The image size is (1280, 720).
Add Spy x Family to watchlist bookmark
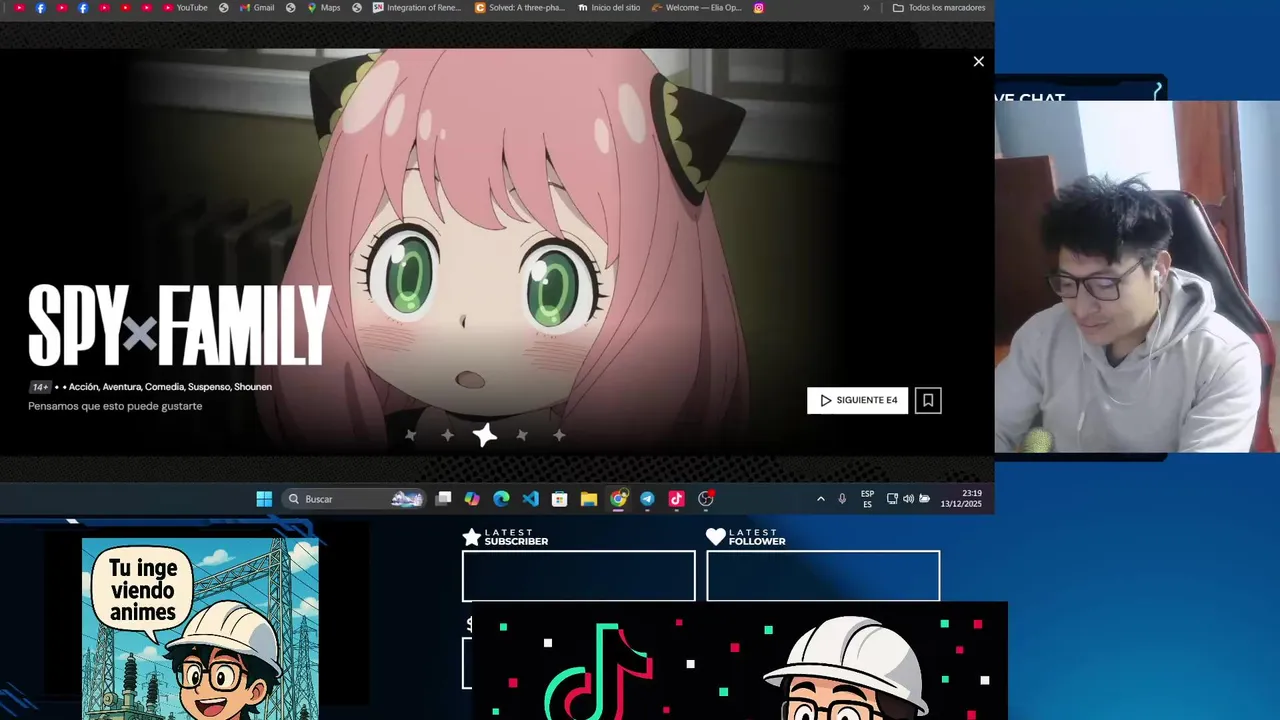(x=928, y=400)
